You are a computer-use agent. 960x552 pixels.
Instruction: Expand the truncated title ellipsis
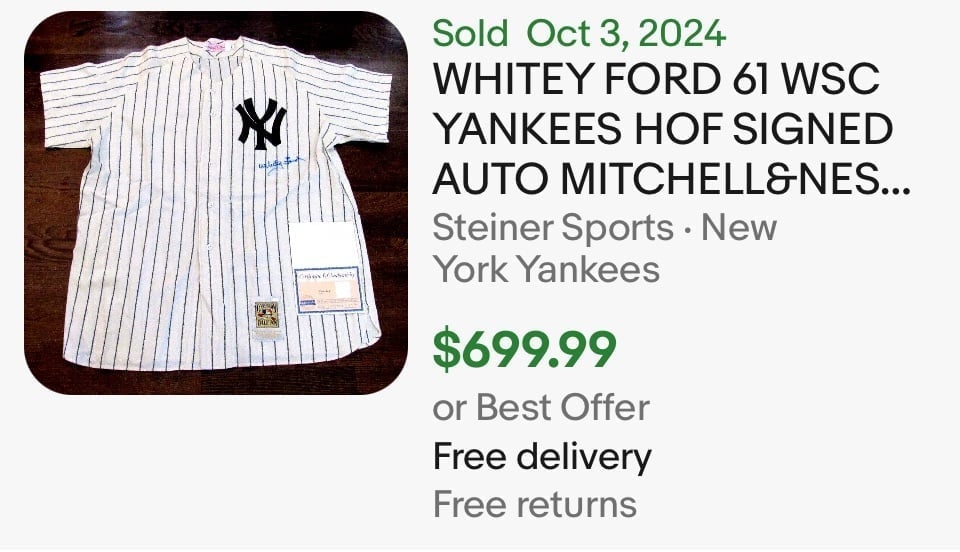click(x=896, y=186)
